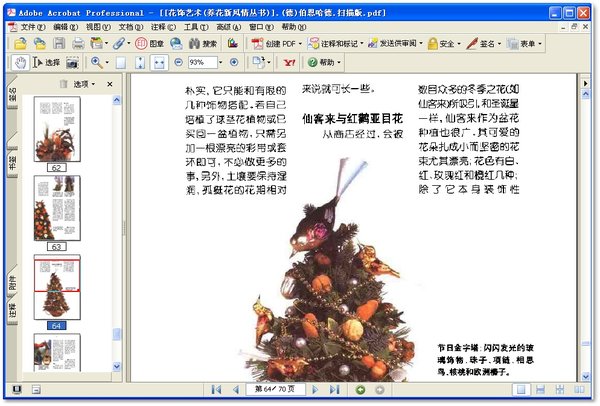The image size is (600, 406).
Task: Open the 图章 stamp tool
Action: point(149,44)
